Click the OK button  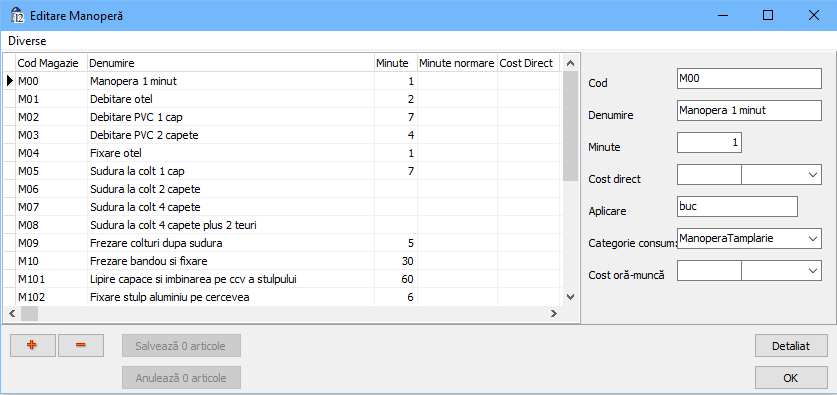click(x=791, y=378)
